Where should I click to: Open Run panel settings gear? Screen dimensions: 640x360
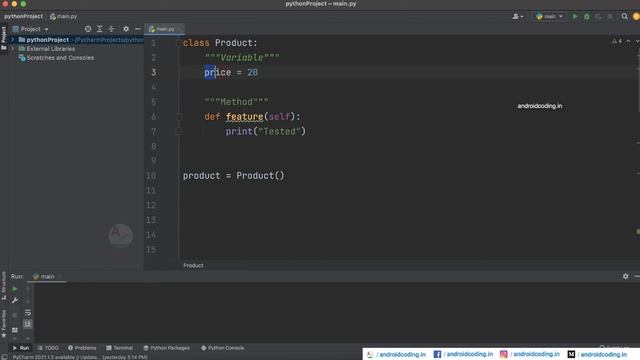pos(625,276)
